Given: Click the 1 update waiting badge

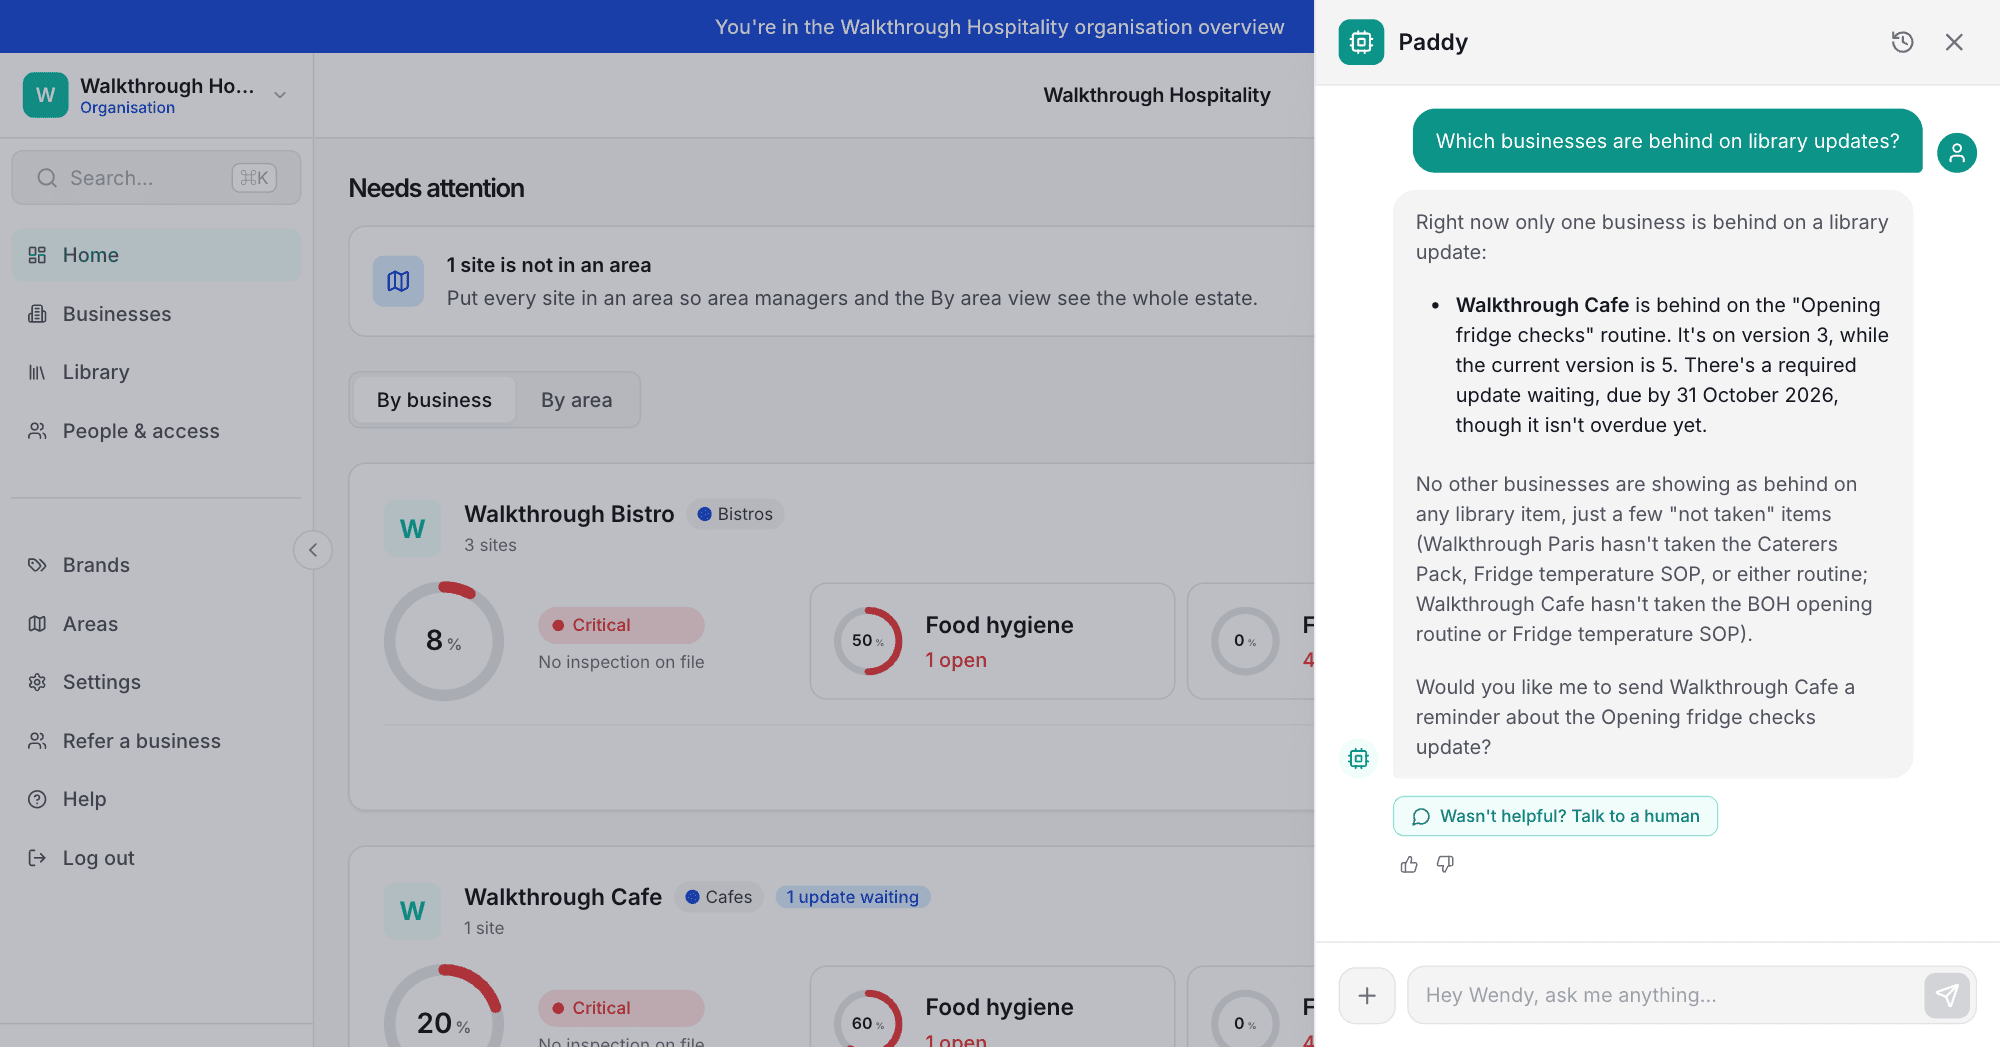Looking at the screenshot, I should click(852, 897).
